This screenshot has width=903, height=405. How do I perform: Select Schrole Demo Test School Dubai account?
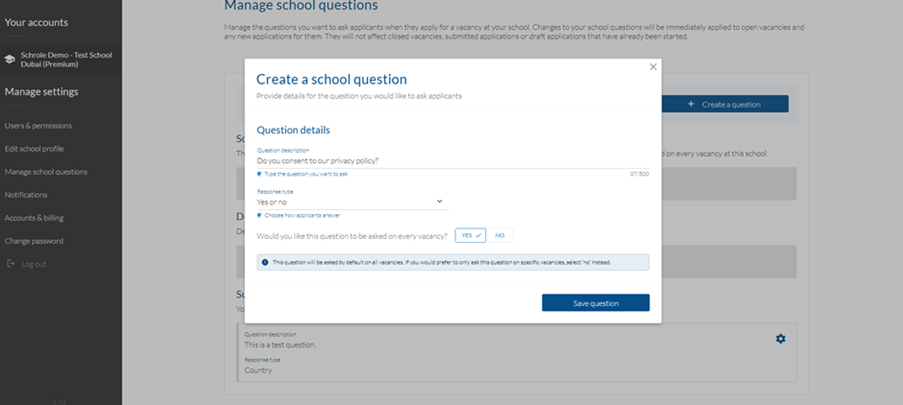tap(60, 59)
